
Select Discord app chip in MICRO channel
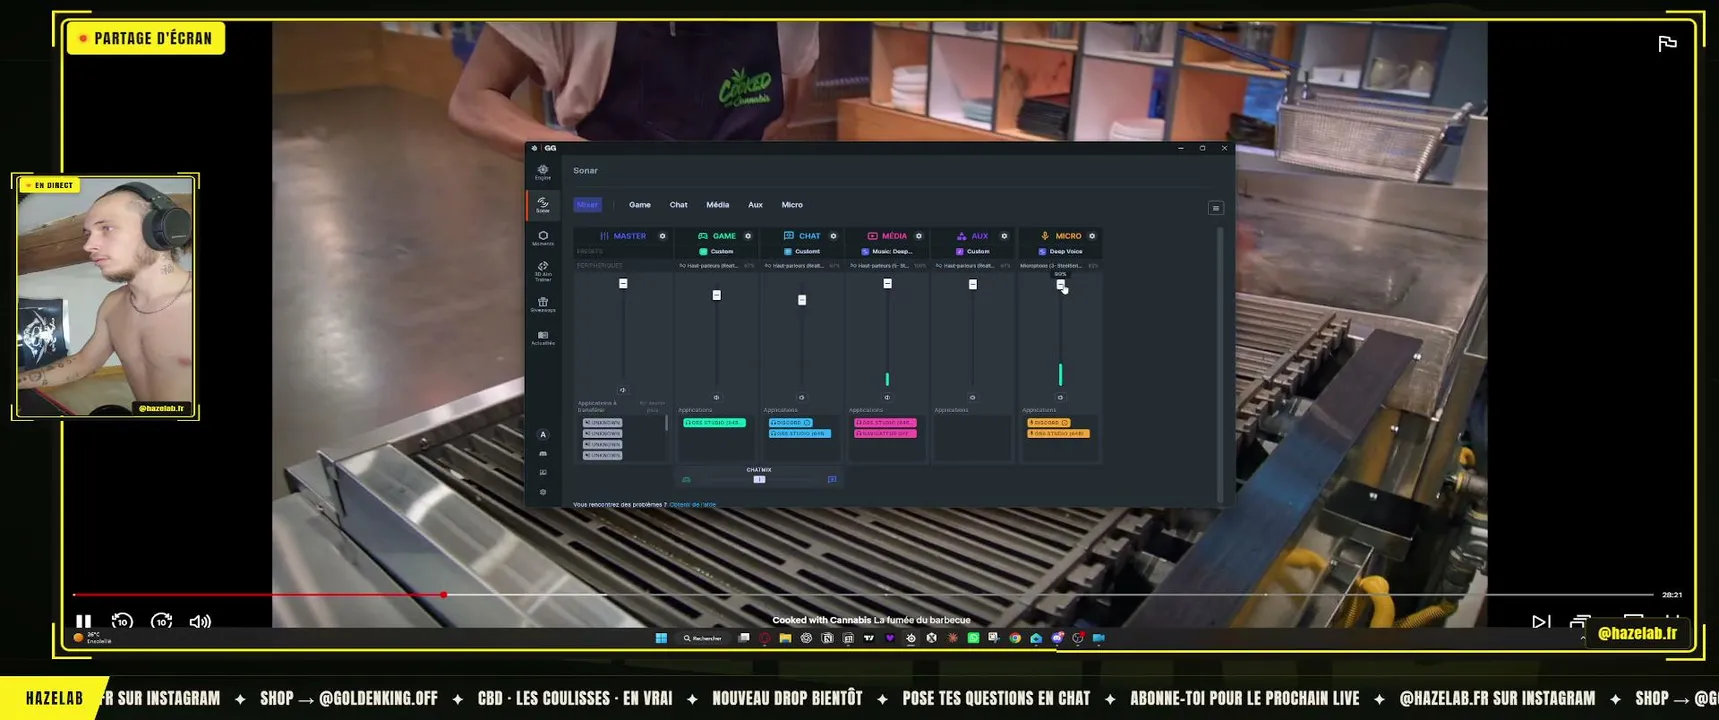click(1049, 423)
